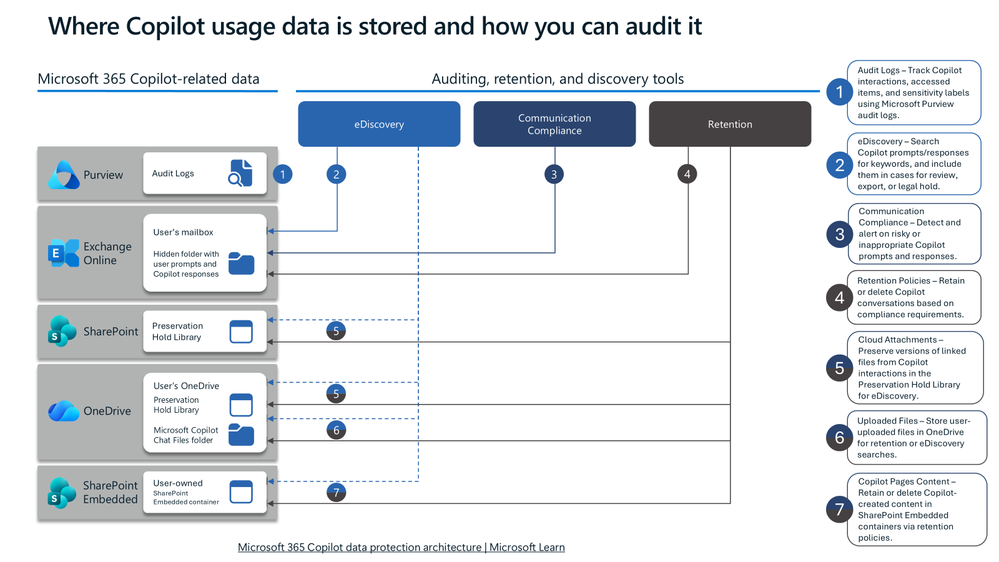Click the Purview logo icon

tap(63, 175)
